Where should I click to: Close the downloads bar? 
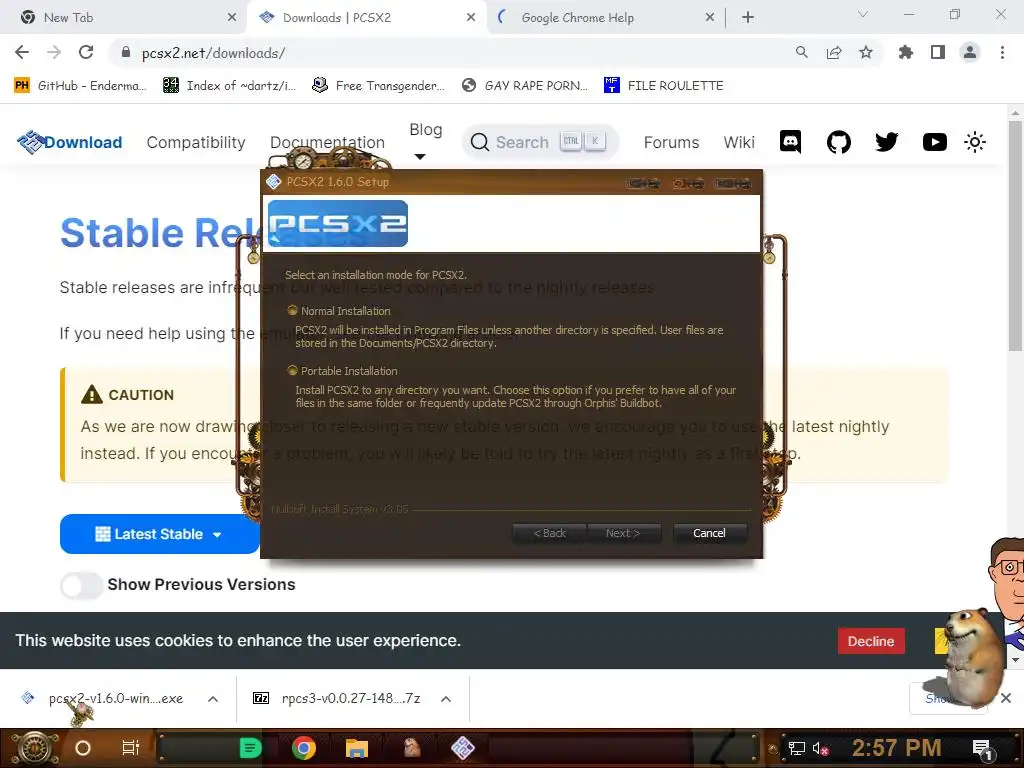click(1006, 698)
